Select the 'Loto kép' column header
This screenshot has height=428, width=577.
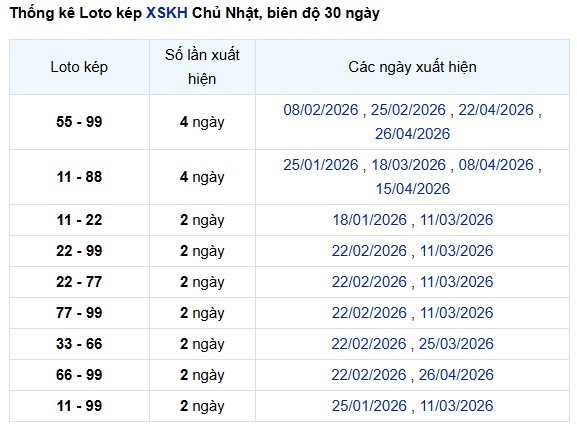point(79,67)
